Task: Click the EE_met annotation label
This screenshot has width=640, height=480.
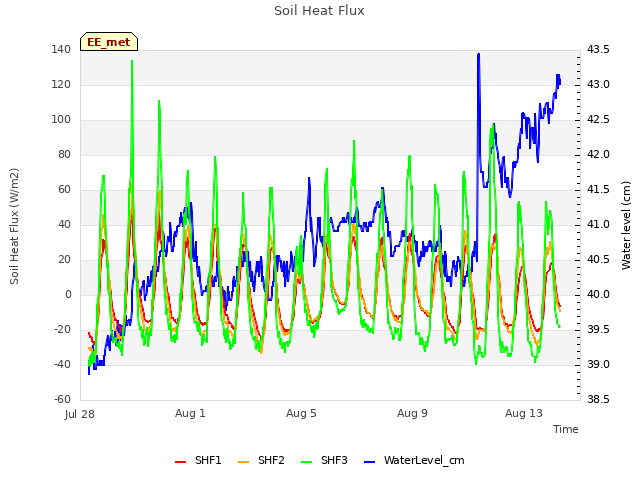Action: coord(109,42)
